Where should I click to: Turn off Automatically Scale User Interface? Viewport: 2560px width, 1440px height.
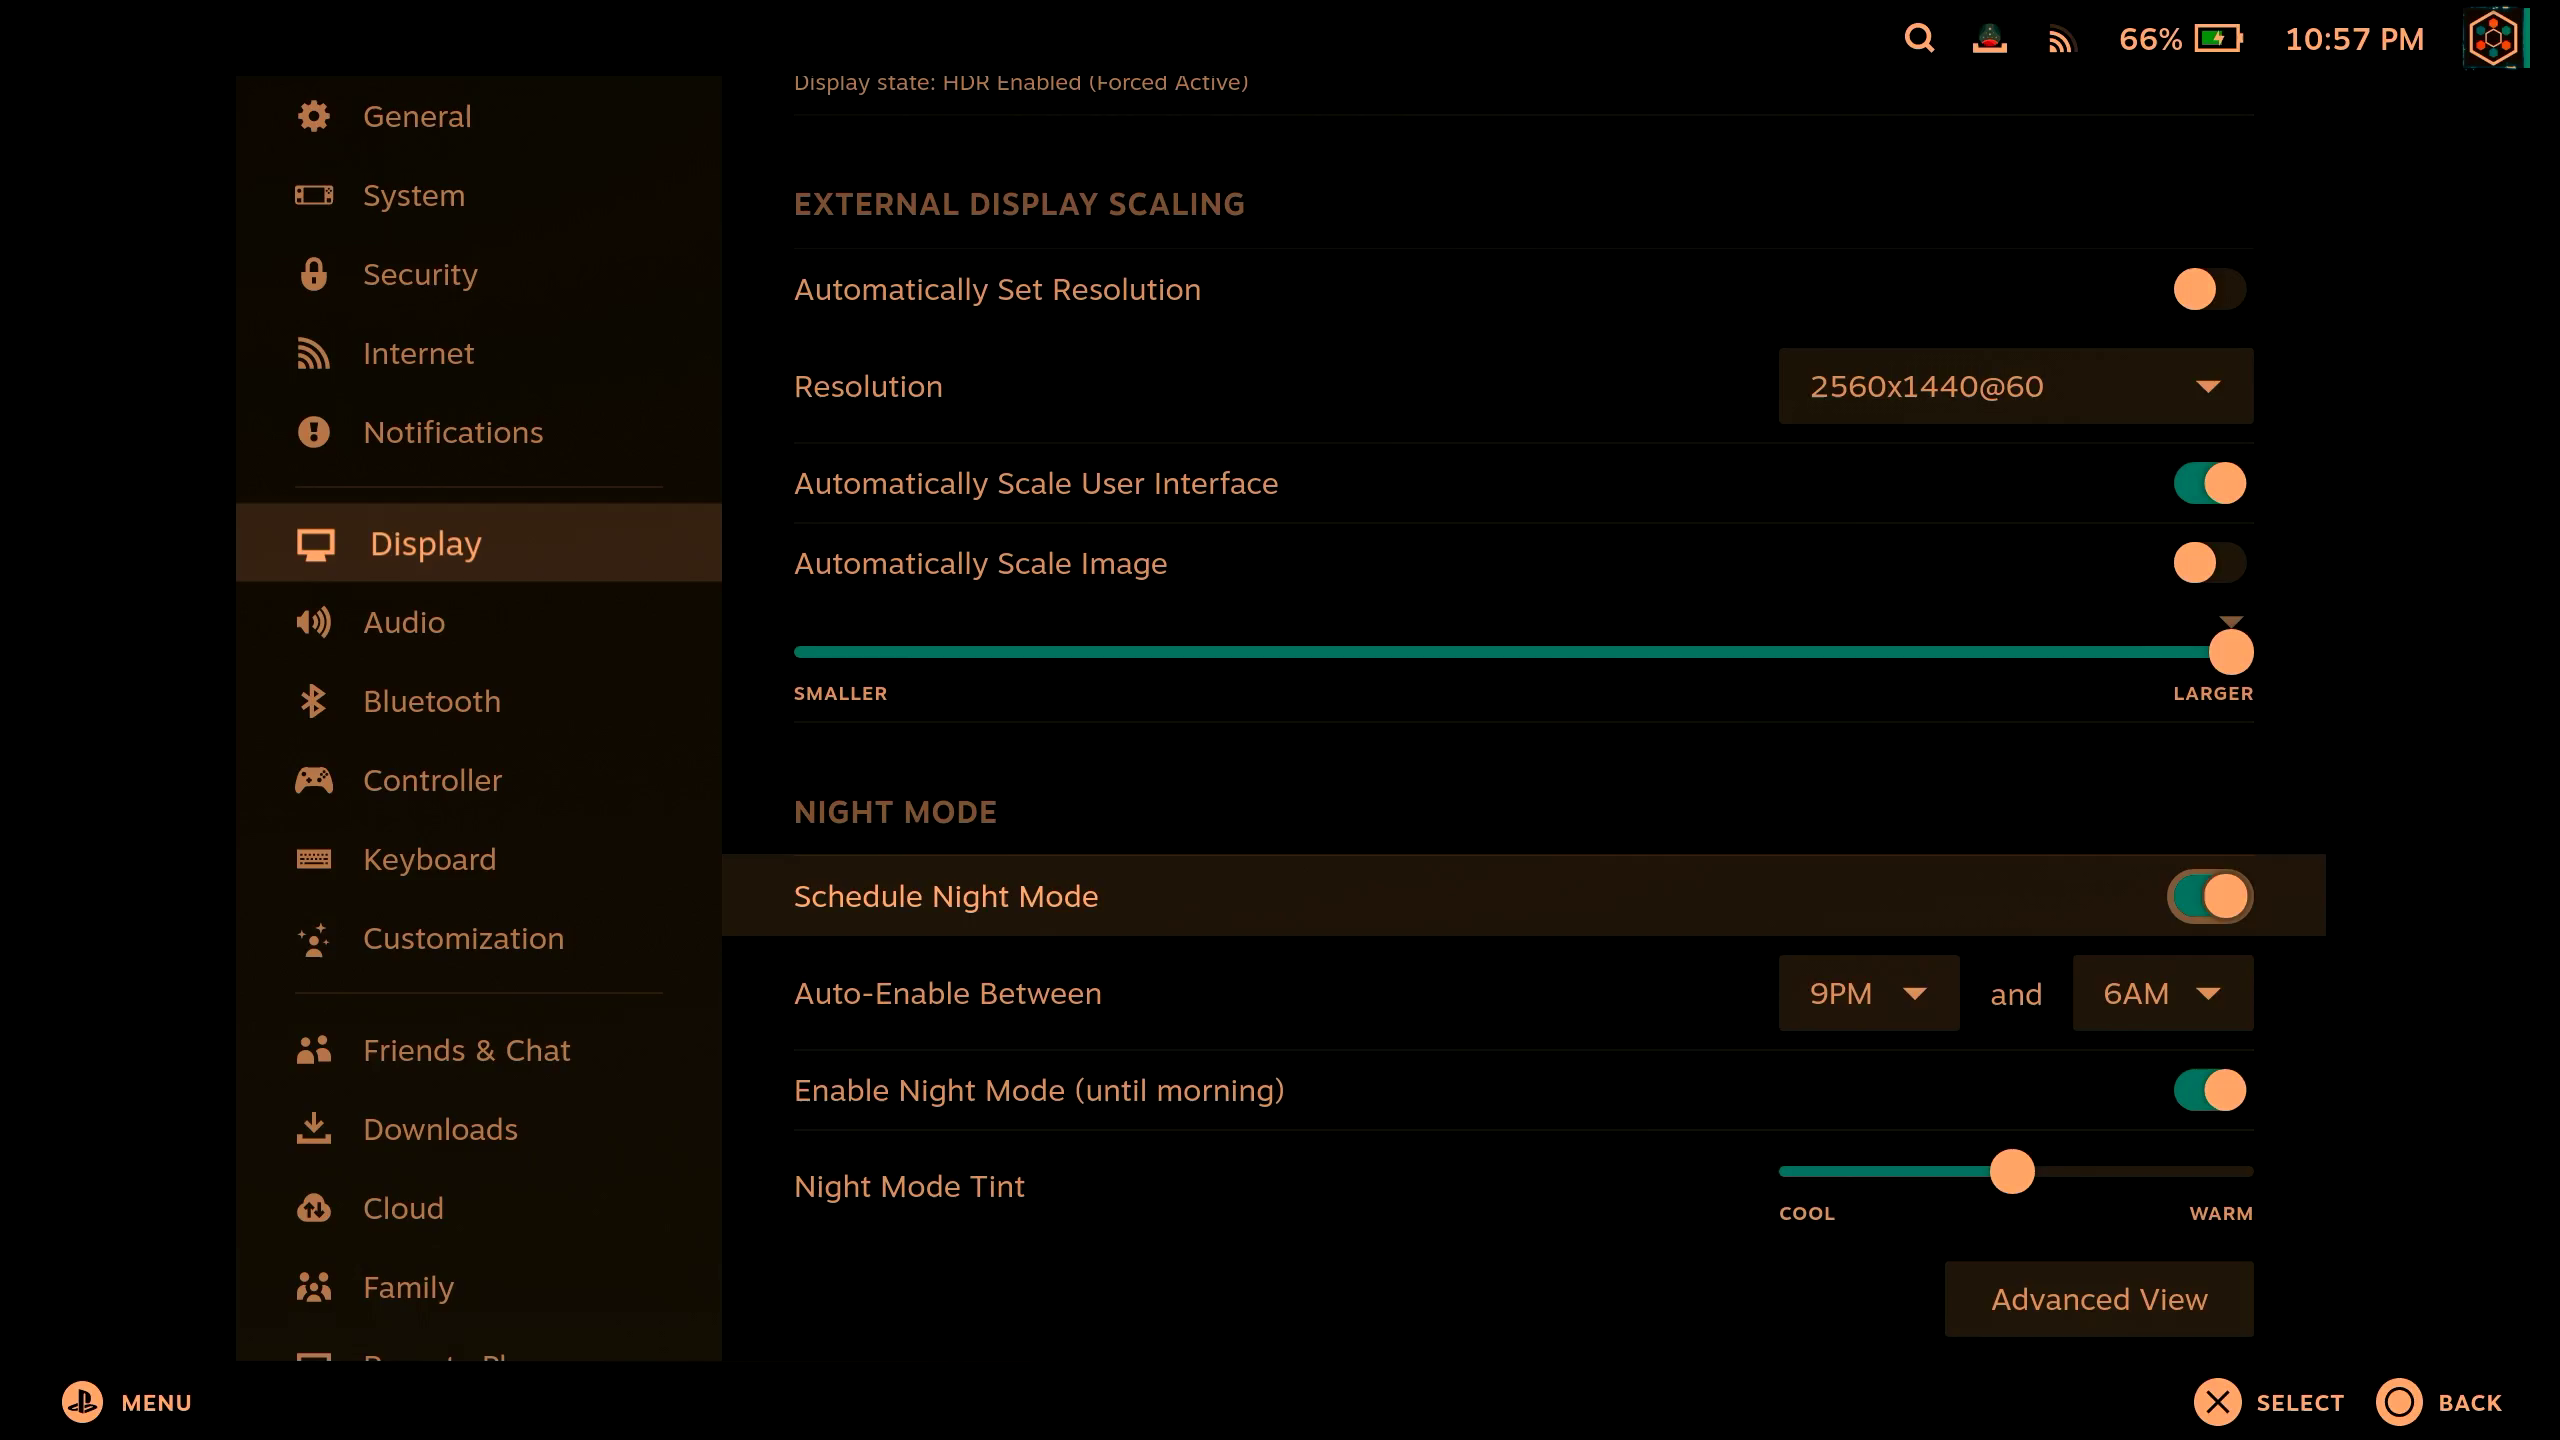(2209, 483)
